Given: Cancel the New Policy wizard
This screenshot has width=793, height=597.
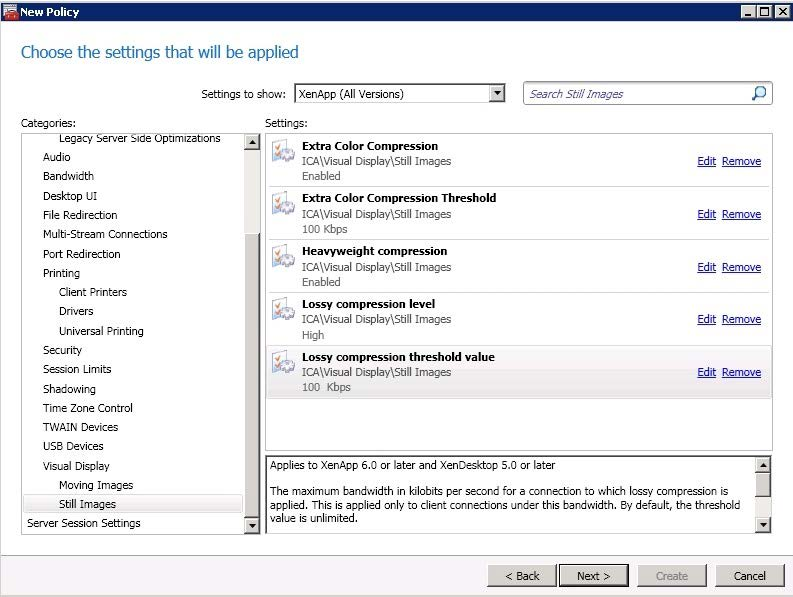Looking at the screenshot, I should pyautogui.click(x=750, y=576).
